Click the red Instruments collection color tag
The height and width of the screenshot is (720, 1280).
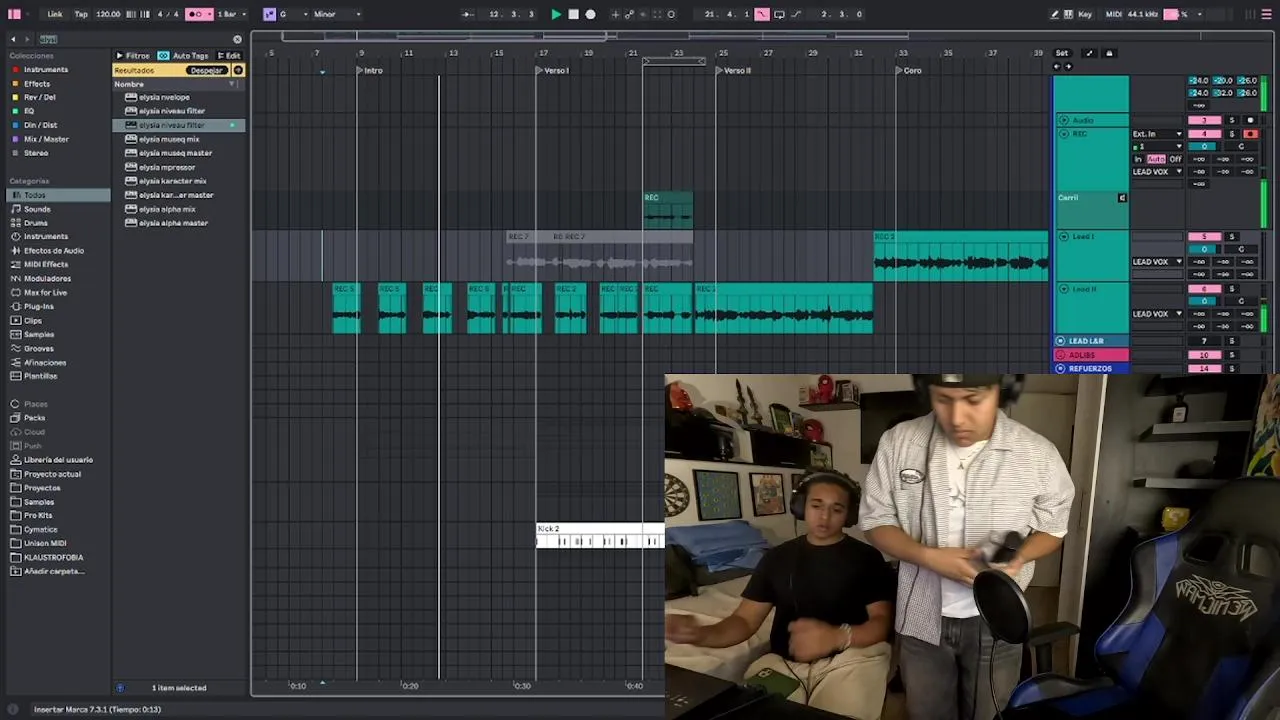[x=15, y=70]
